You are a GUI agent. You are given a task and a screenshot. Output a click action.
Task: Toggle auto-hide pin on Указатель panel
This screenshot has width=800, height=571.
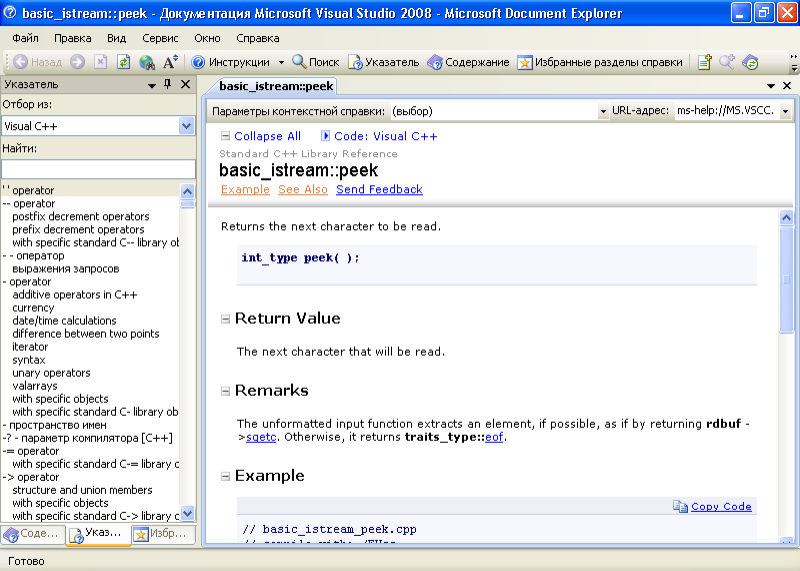pos(167,84)
